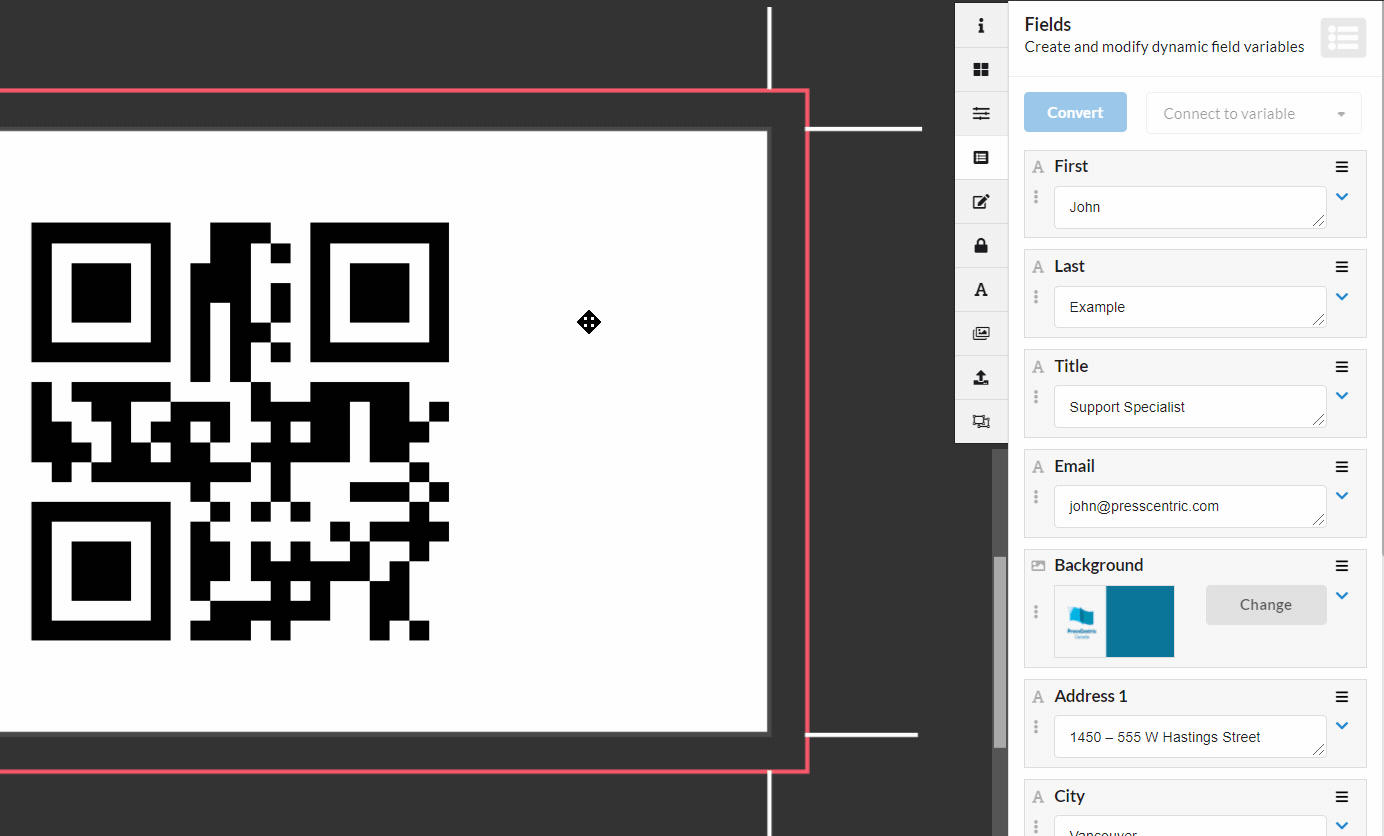The width and height of the screenshot is (1384, 836).
Task: Click the Email input john@presscentric.com
Action: 1190,506
